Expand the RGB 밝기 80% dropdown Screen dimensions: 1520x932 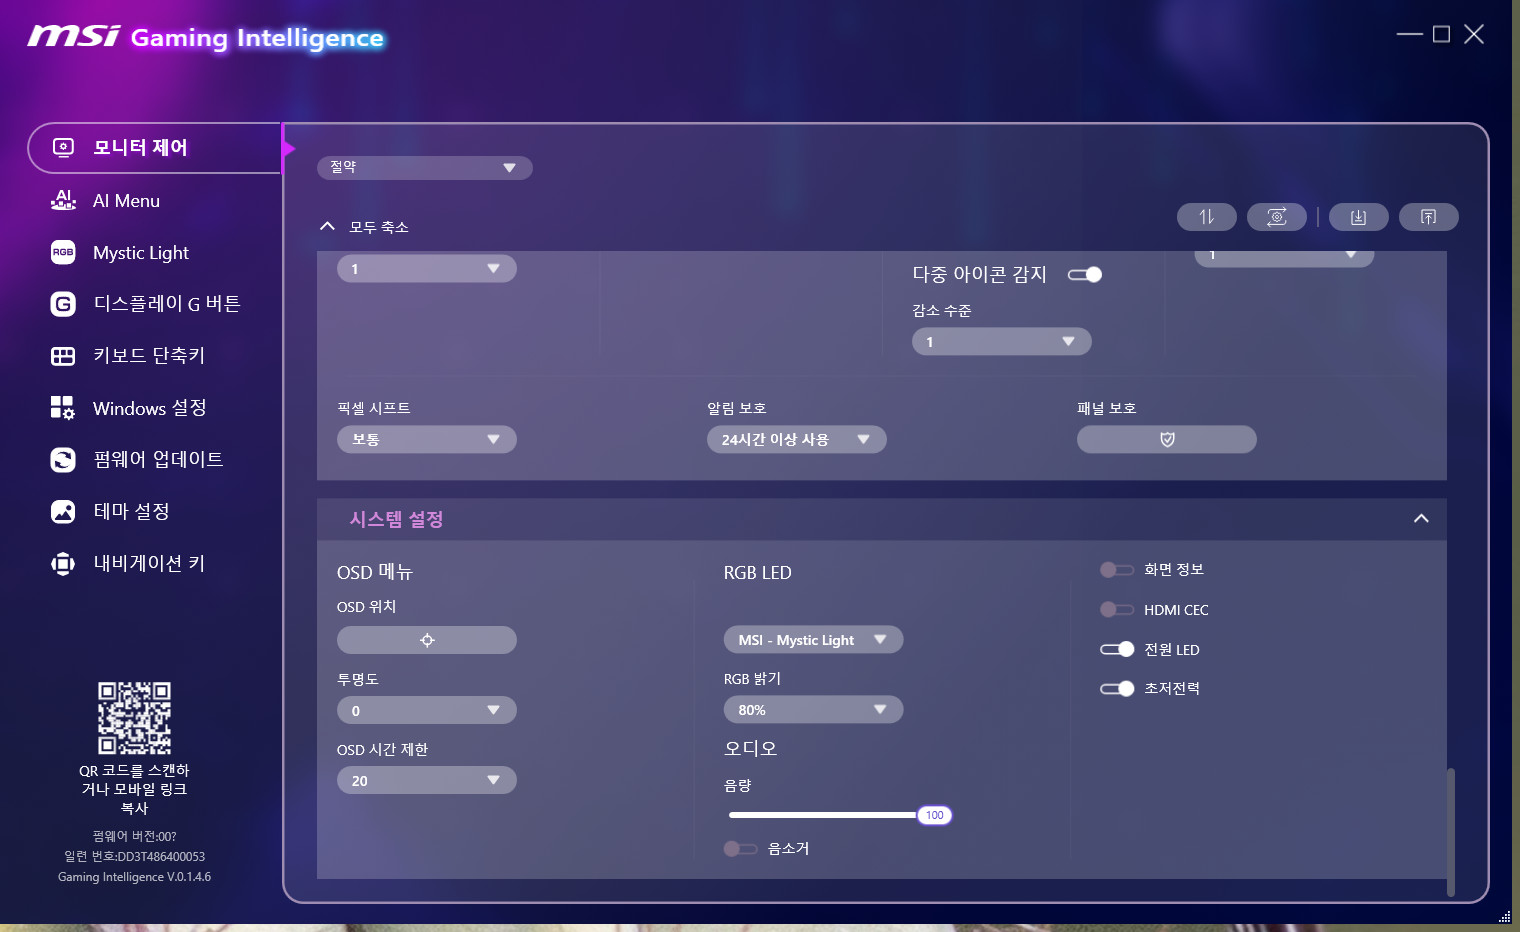tap(813, 710)
